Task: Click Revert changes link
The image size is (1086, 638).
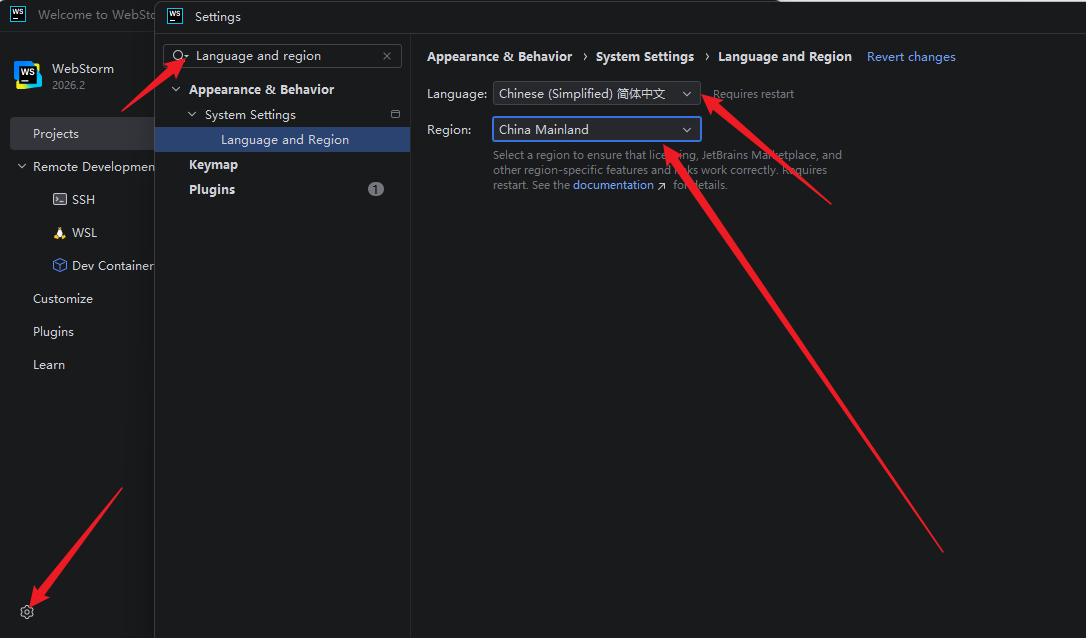Action: click(911, 57)
